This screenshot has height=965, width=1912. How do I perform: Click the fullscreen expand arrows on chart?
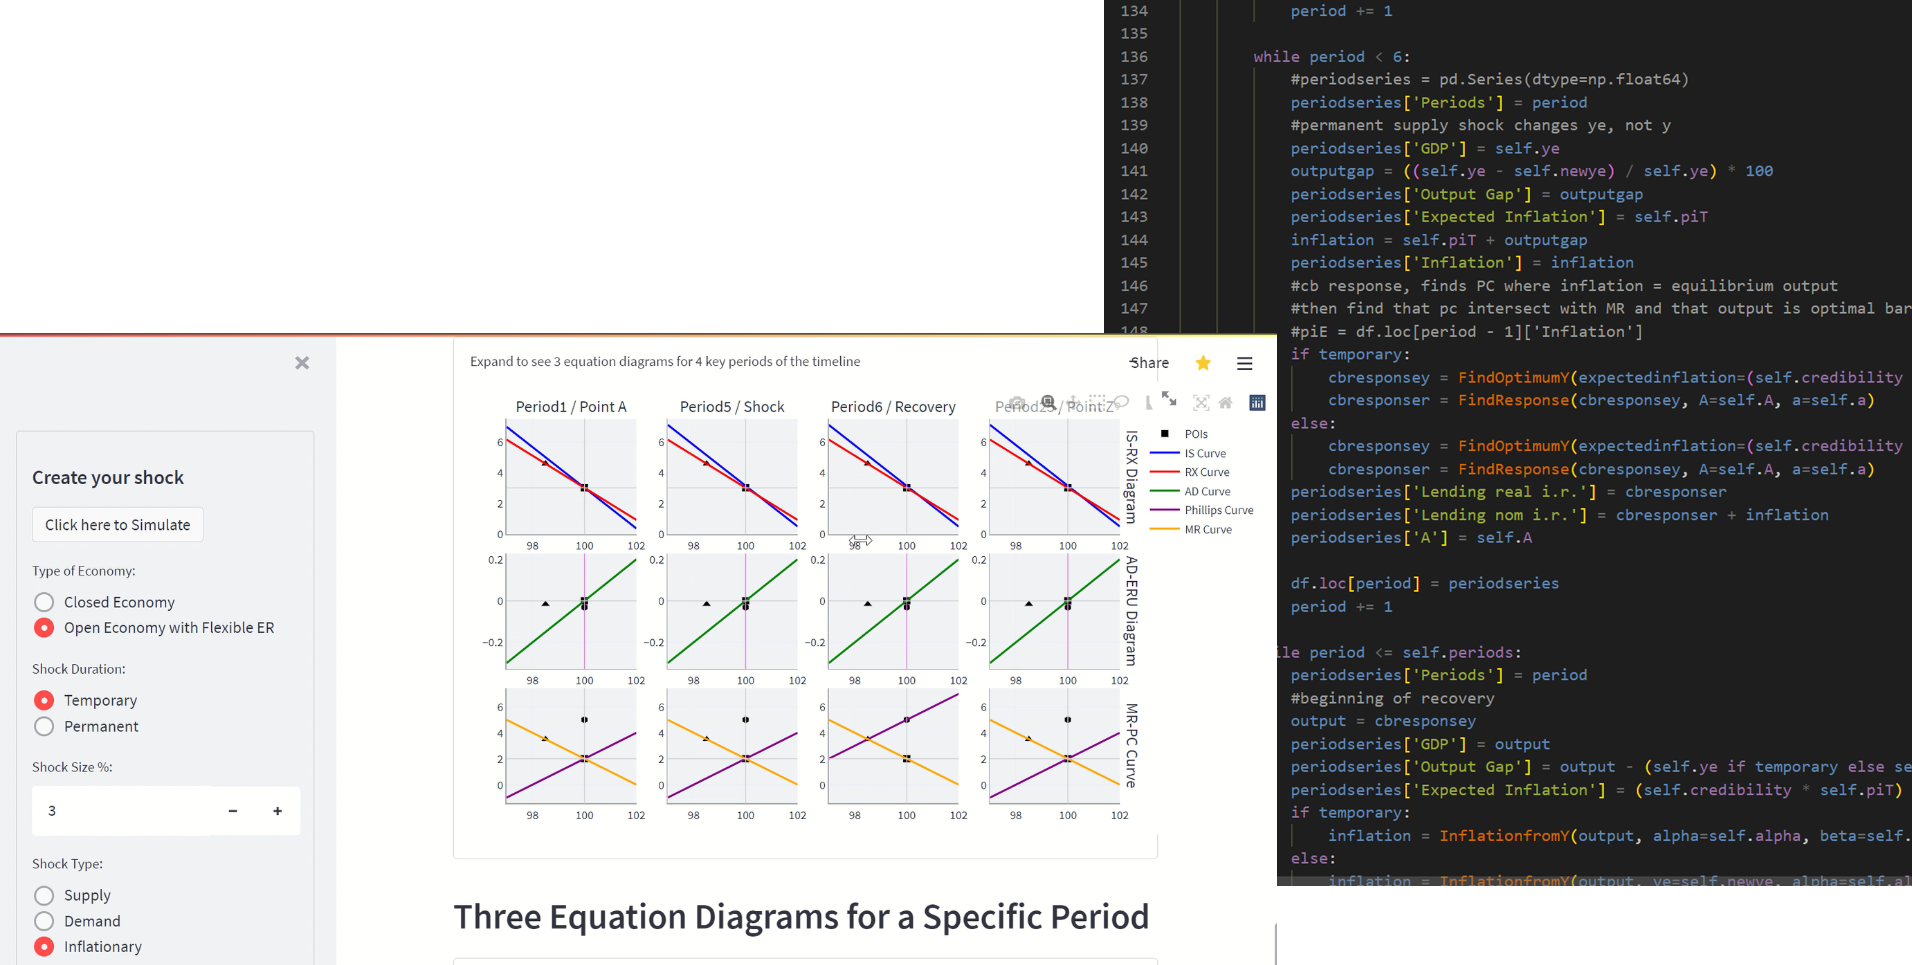click(x=1169, y=400)
